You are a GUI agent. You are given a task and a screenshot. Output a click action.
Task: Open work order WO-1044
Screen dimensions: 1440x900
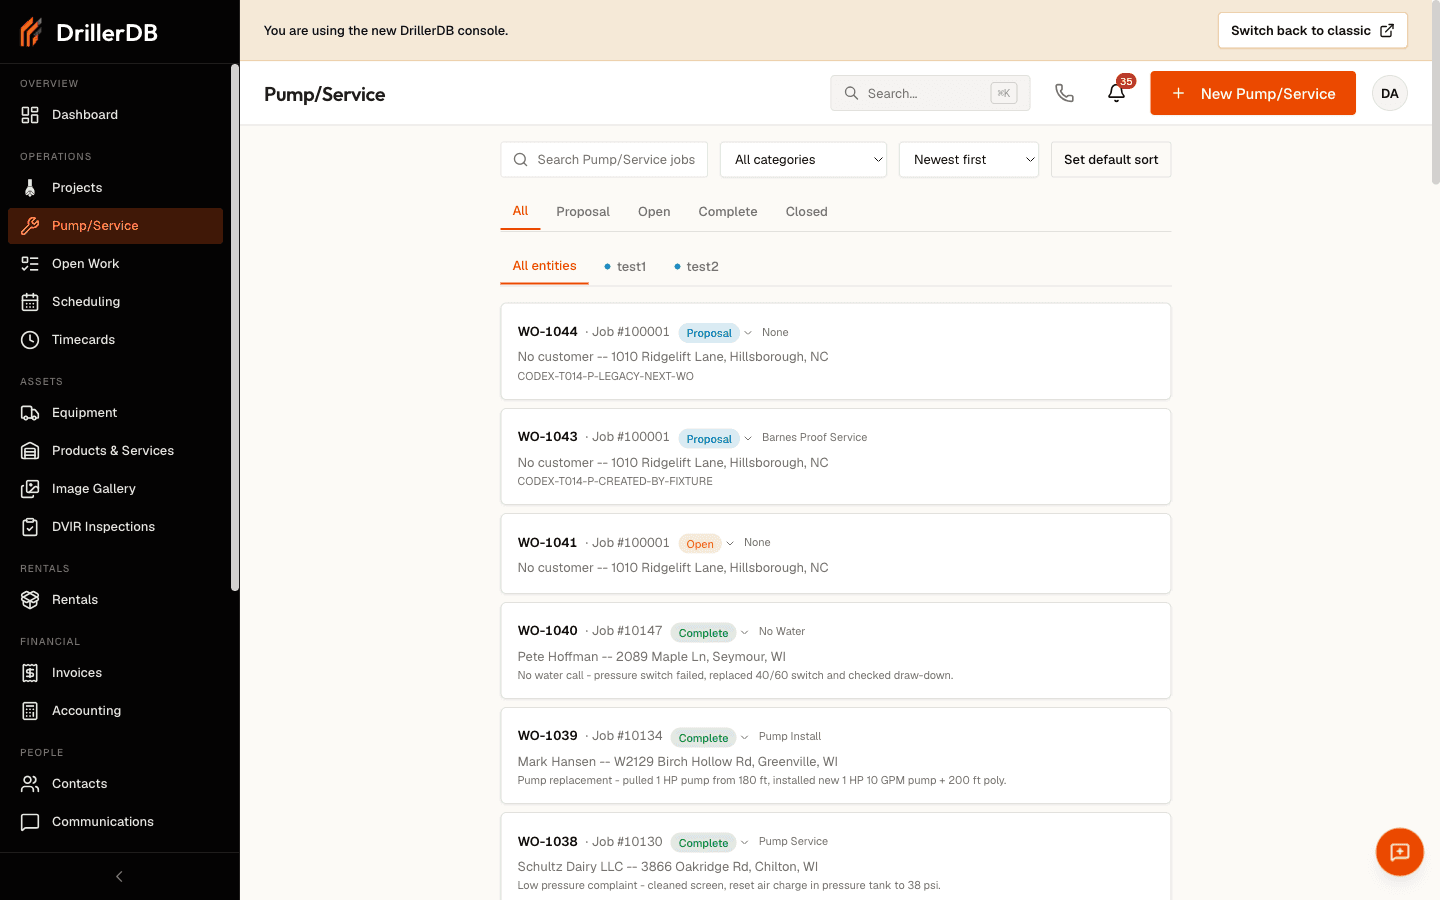click(836, 352)
